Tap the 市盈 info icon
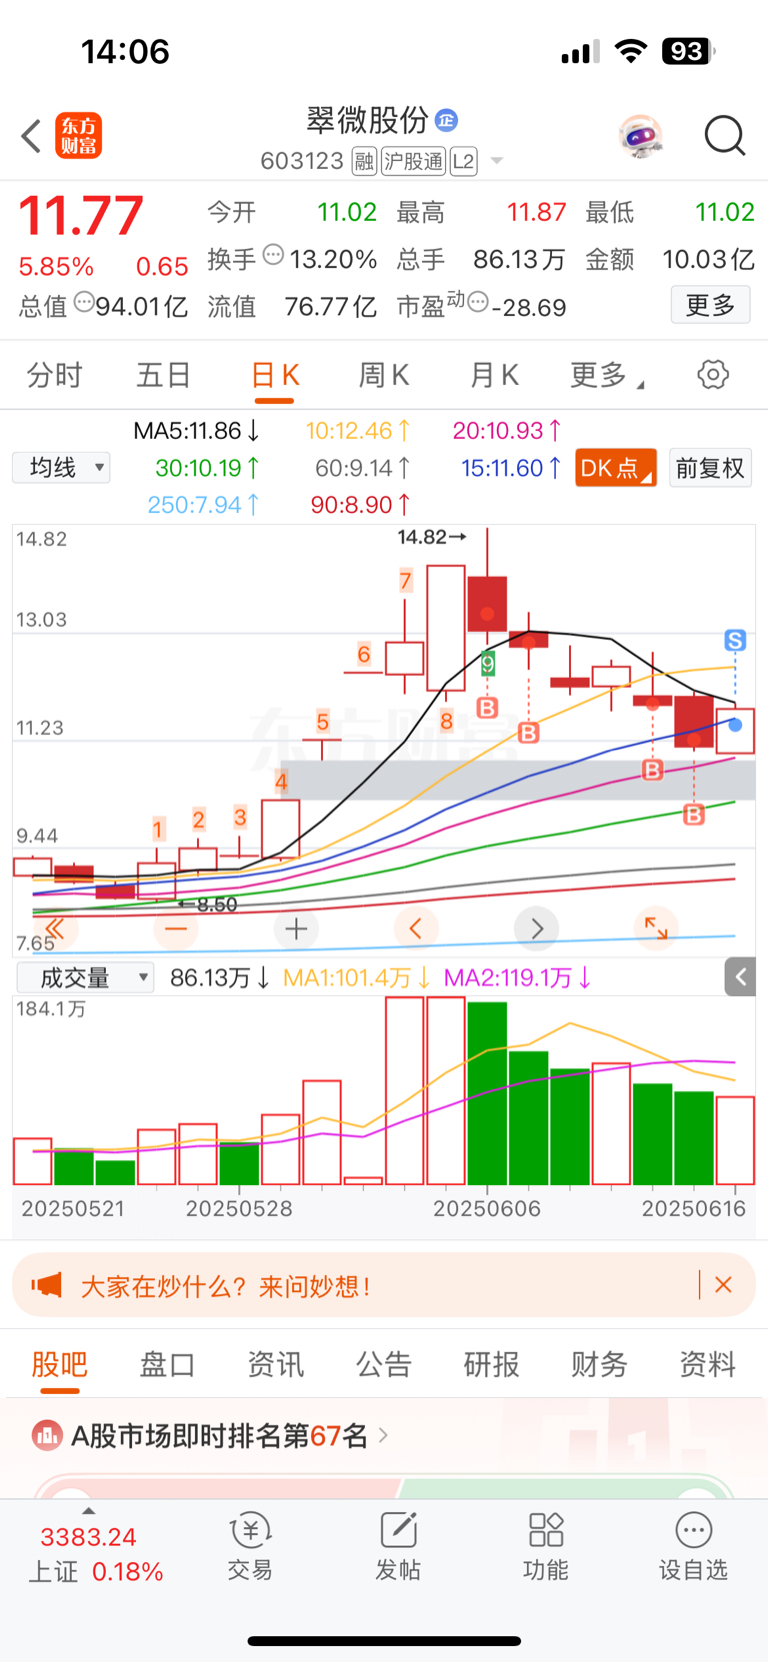 coord(478,301)
